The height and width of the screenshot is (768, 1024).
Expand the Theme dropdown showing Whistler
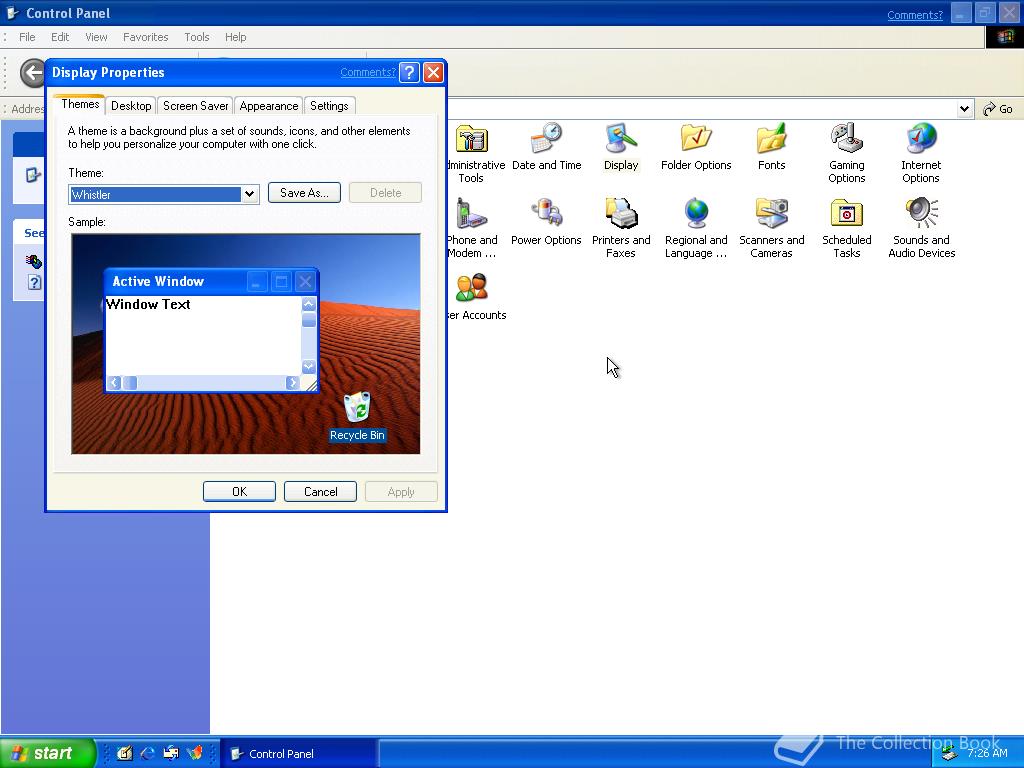pos(249,194)
